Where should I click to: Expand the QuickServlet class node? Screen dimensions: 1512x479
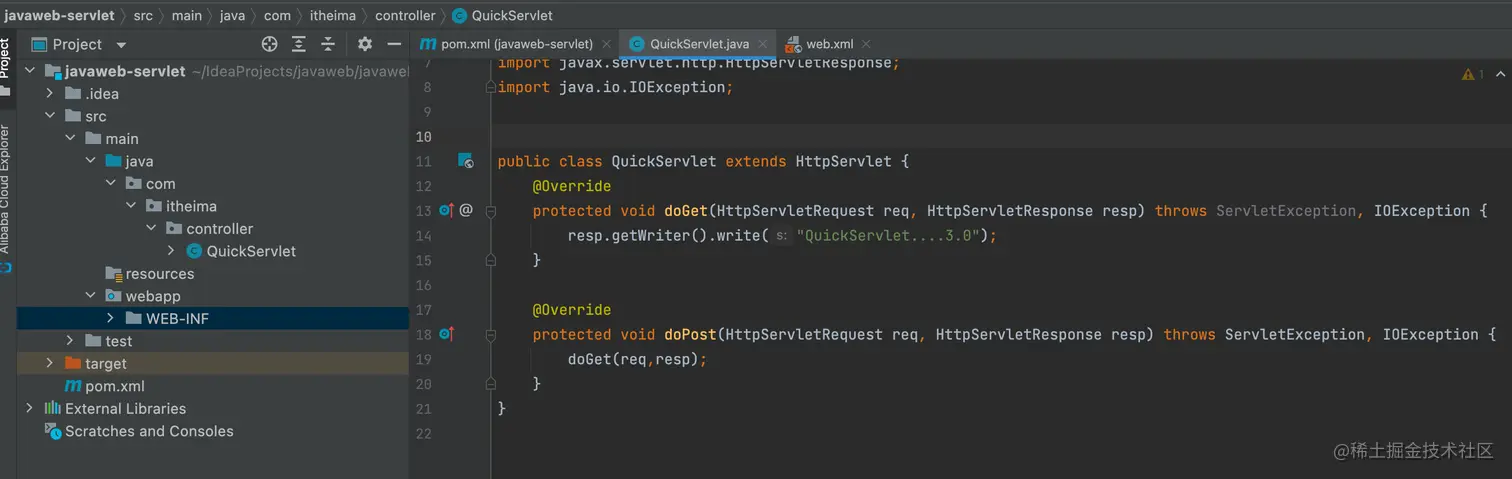coord(171,251)
